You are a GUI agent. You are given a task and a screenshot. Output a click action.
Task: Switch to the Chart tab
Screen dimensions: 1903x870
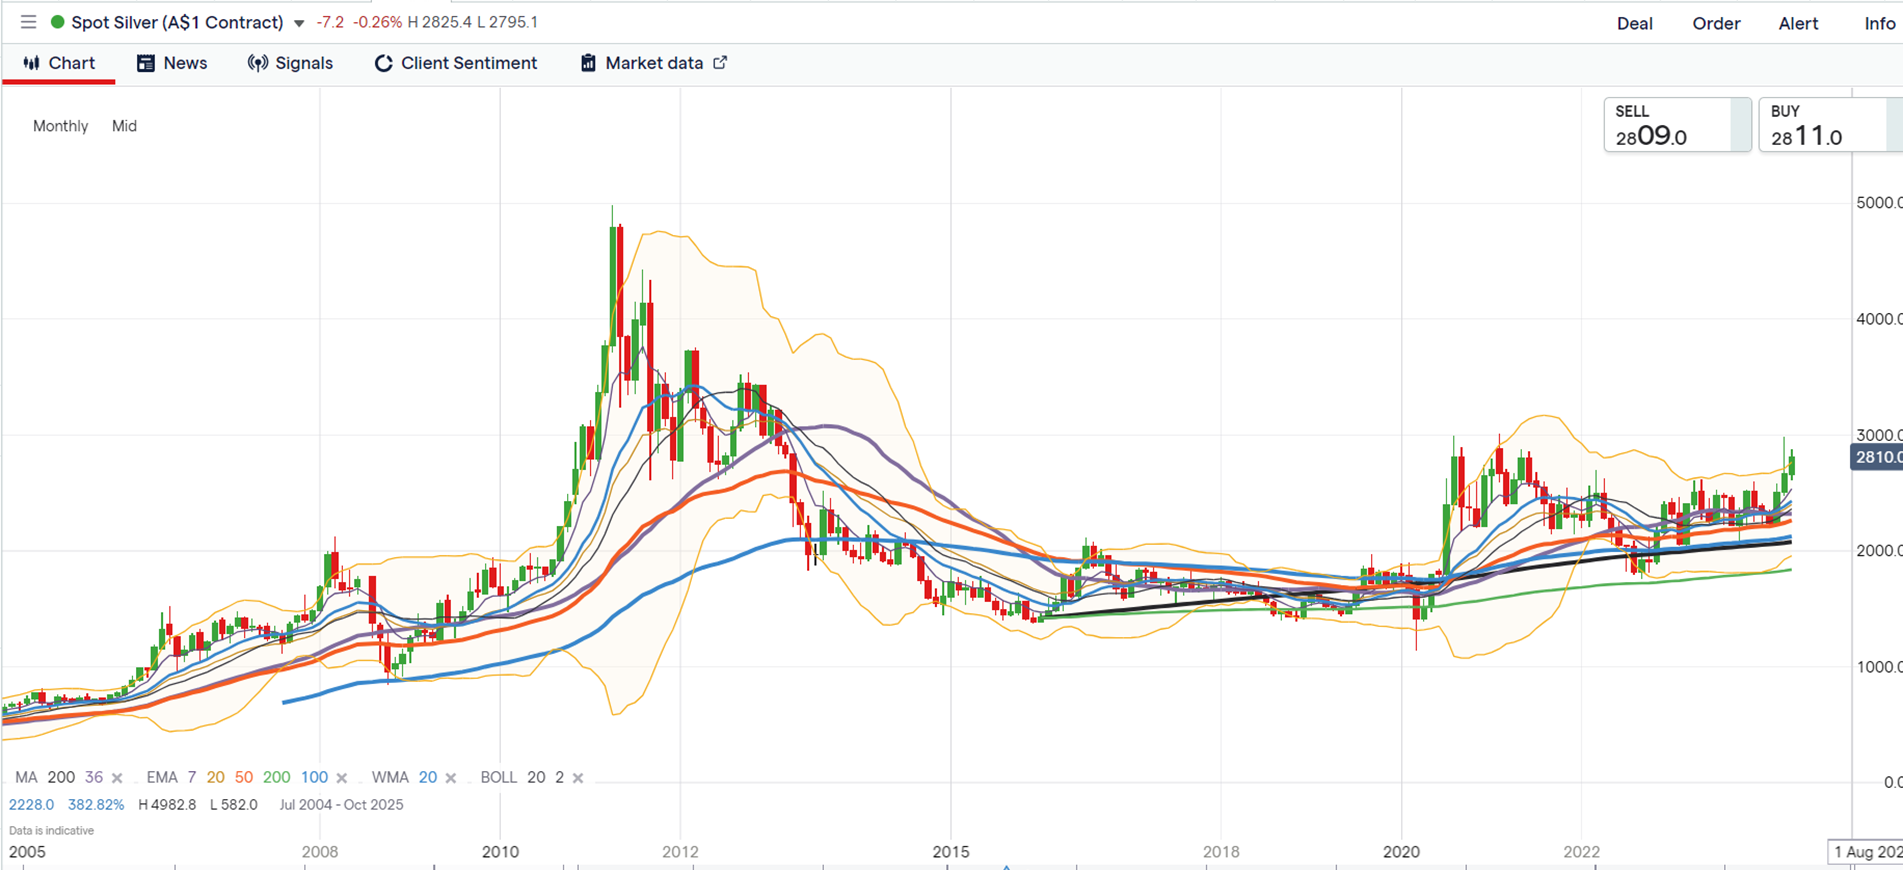coord(59,63)
